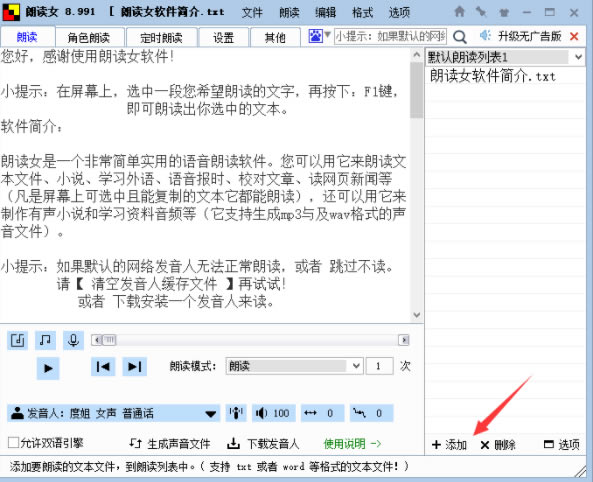This screenshot has height=482, width=593.
Task: Open the skin shirt icon in title bar
Action: [x=504, y=12]
